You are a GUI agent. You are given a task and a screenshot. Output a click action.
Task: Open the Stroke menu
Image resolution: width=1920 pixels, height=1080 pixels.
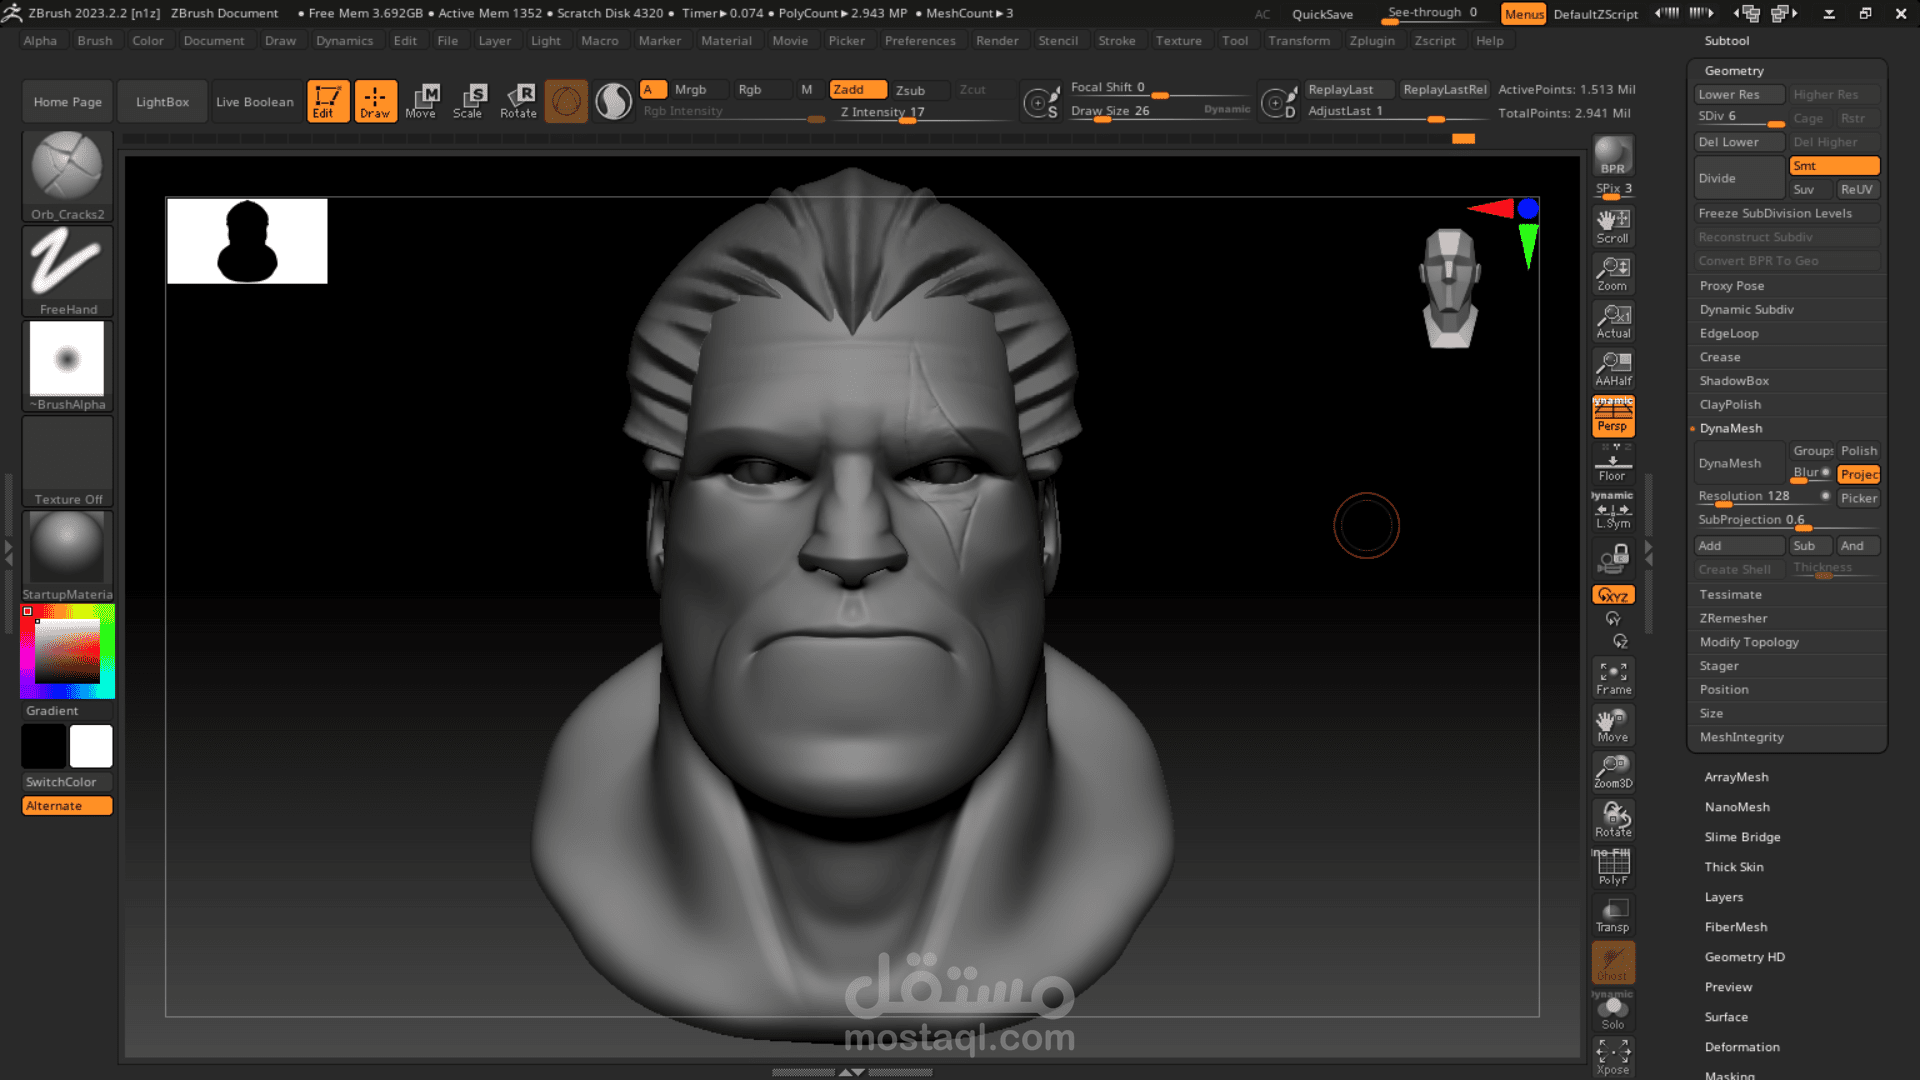1116,41
